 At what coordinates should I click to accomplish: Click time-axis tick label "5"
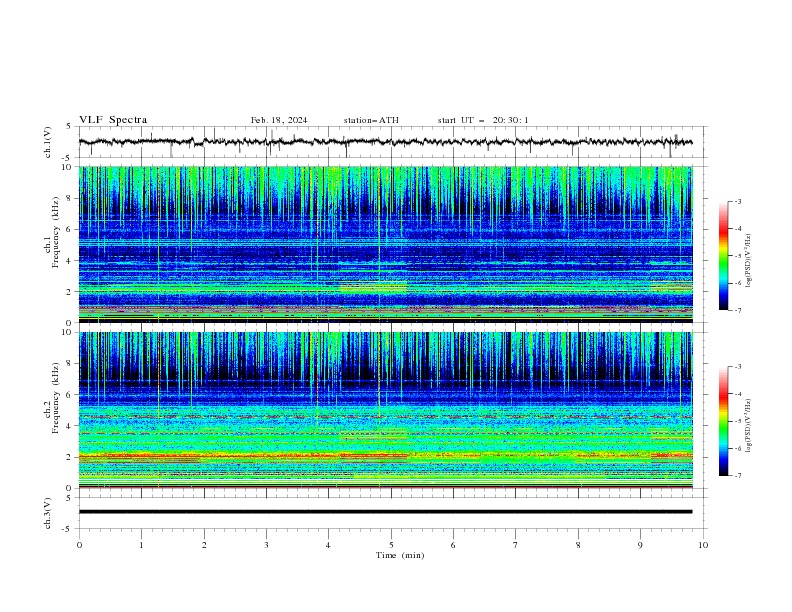click(x=391, y=545)
